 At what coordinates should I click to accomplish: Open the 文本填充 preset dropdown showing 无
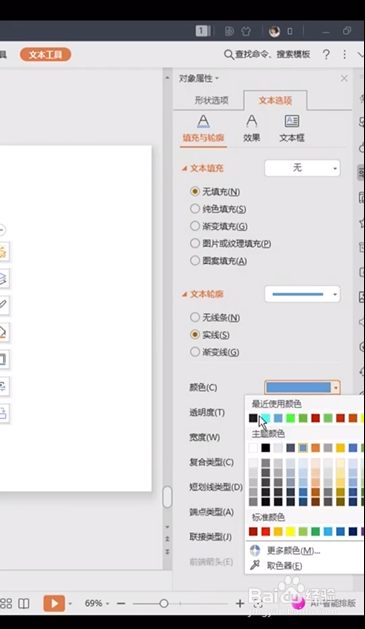[x=302, y=168]
